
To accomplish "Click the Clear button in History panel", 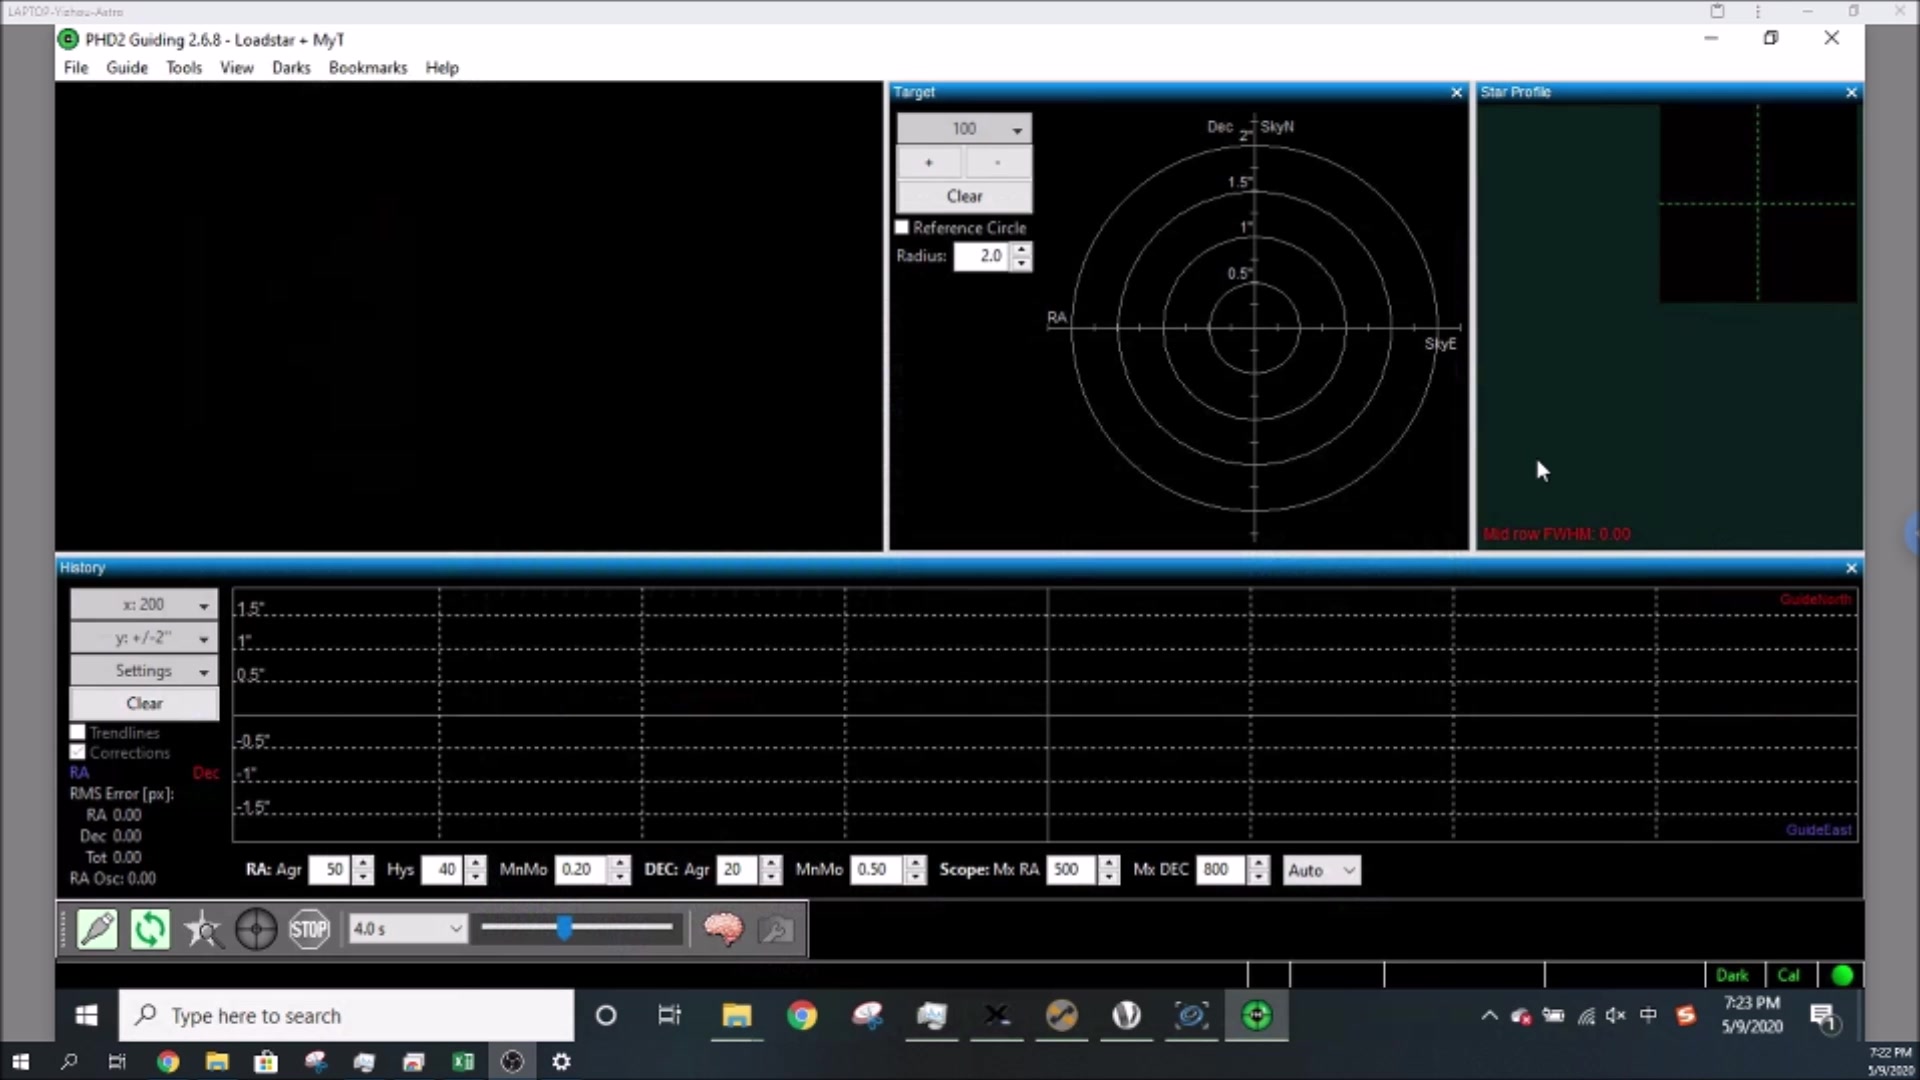I will coord(142,702).
